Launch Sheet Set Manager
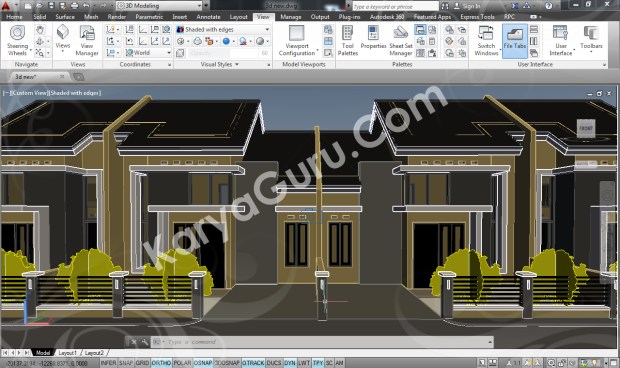This screenshot has height=368, width=620. coord(401,41)
